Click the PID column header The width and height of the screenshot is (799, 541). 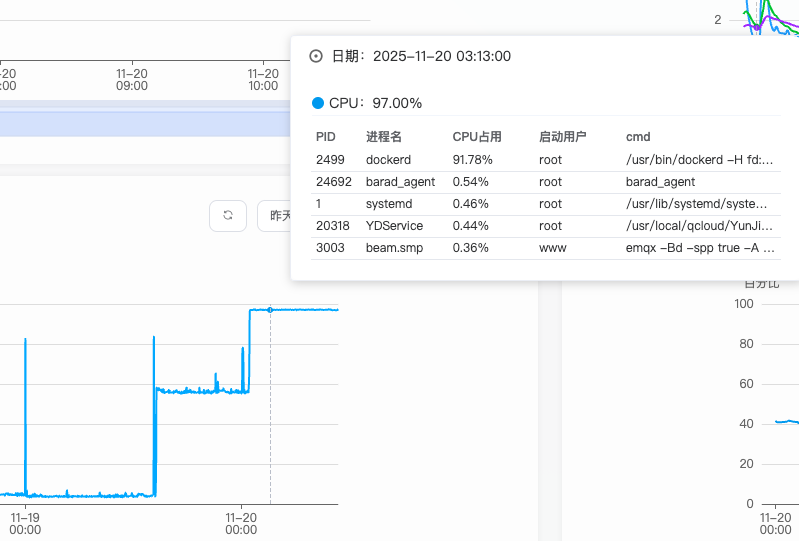coord(326,137)
